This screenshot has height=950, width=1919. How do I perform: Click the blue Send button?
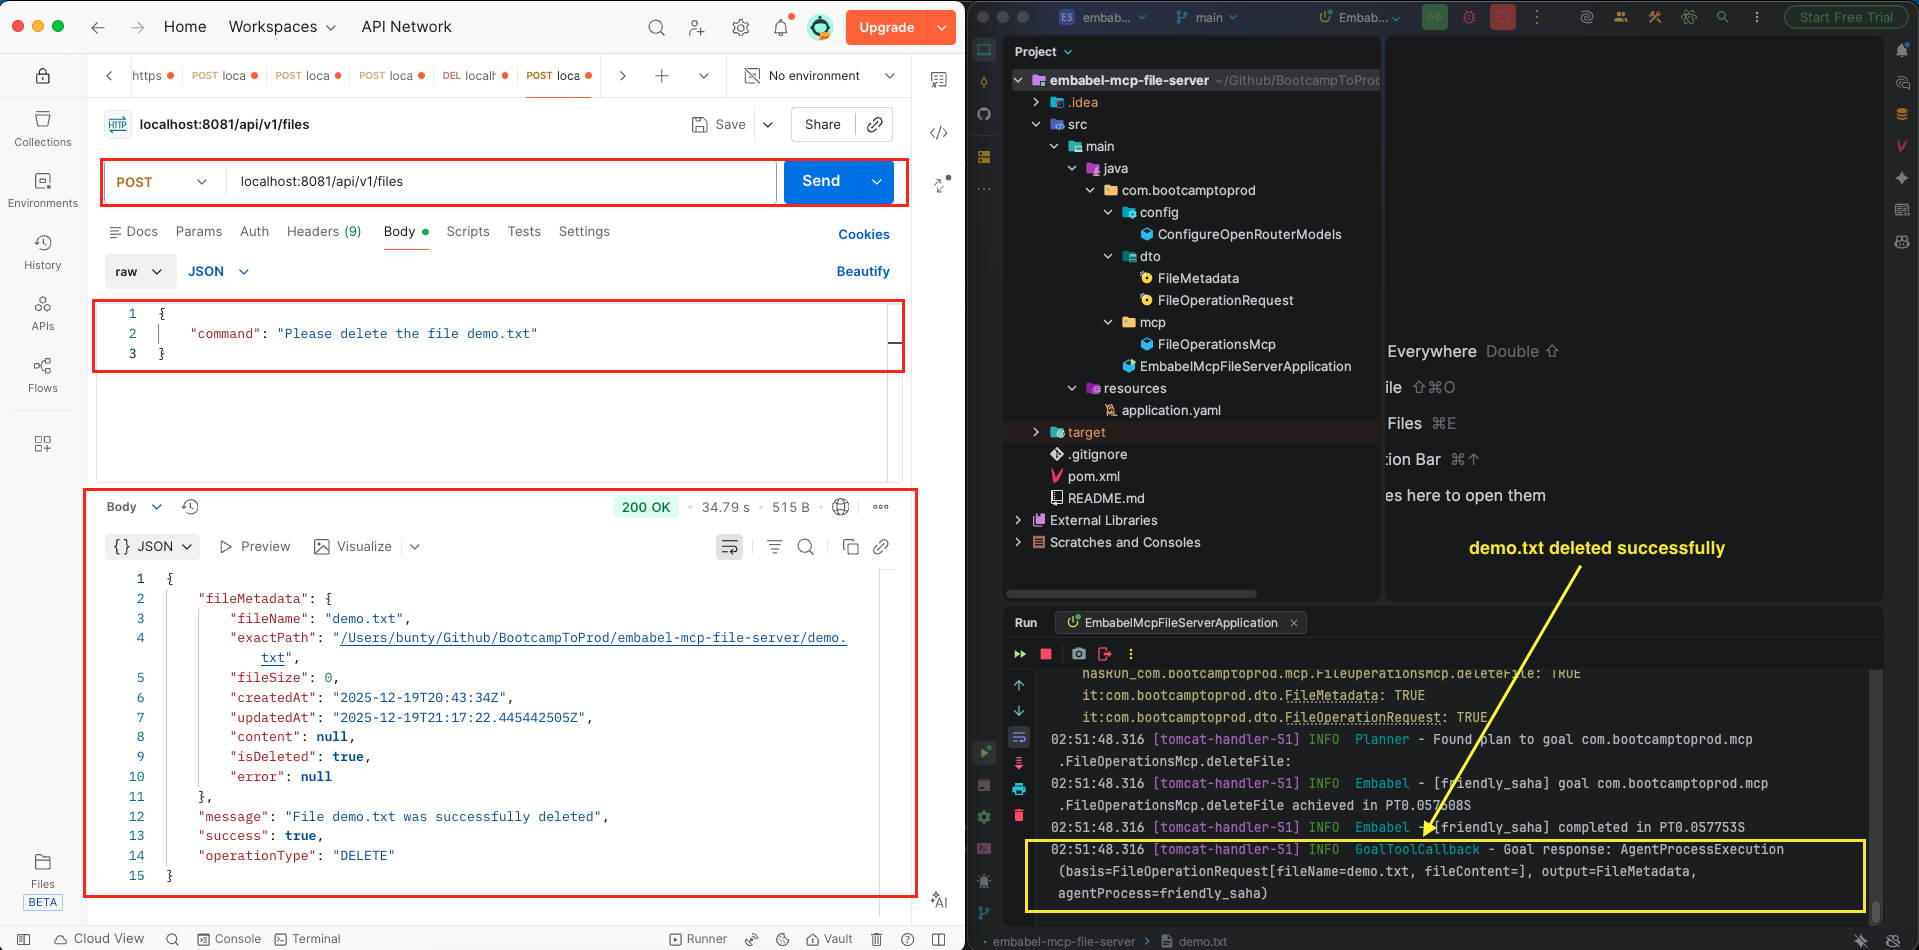click(820, 181)
